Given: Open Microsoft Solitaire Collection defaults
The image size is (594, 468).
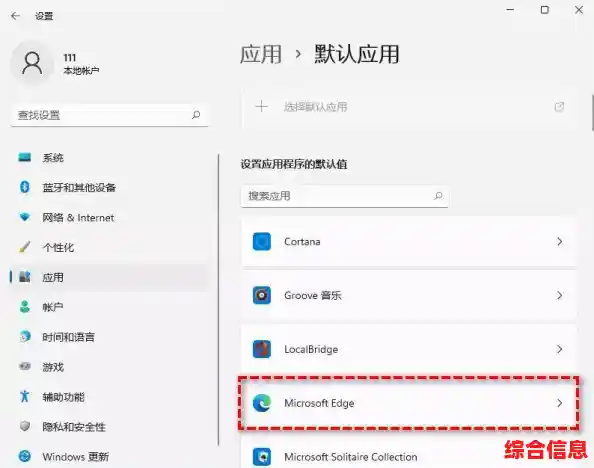Looking at the screenshot, I should 409,453.
